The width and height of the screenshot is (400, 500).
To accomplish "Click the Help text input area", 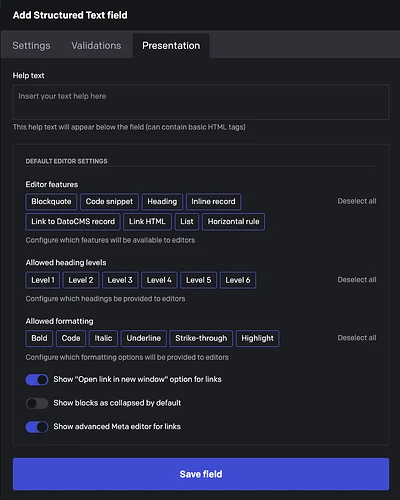I will (201, 102).
